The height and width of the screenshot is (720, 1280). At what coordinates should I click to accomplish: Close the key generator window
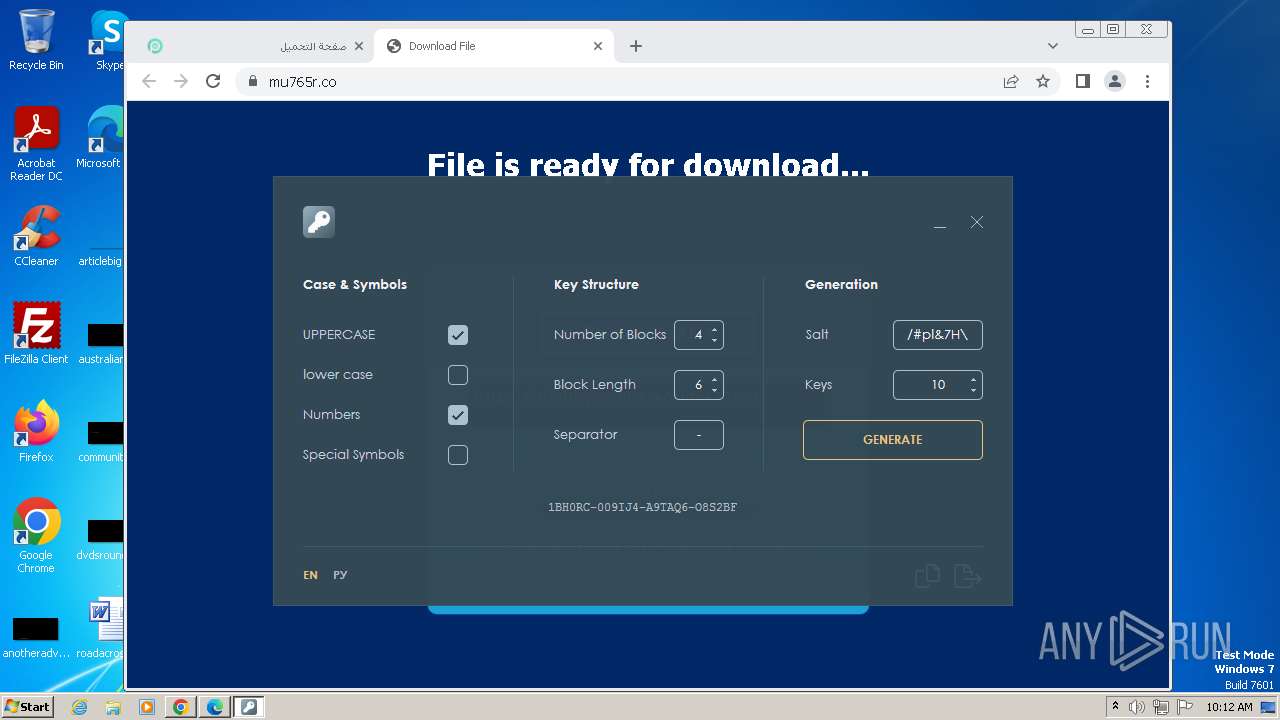tap(977, 222)
